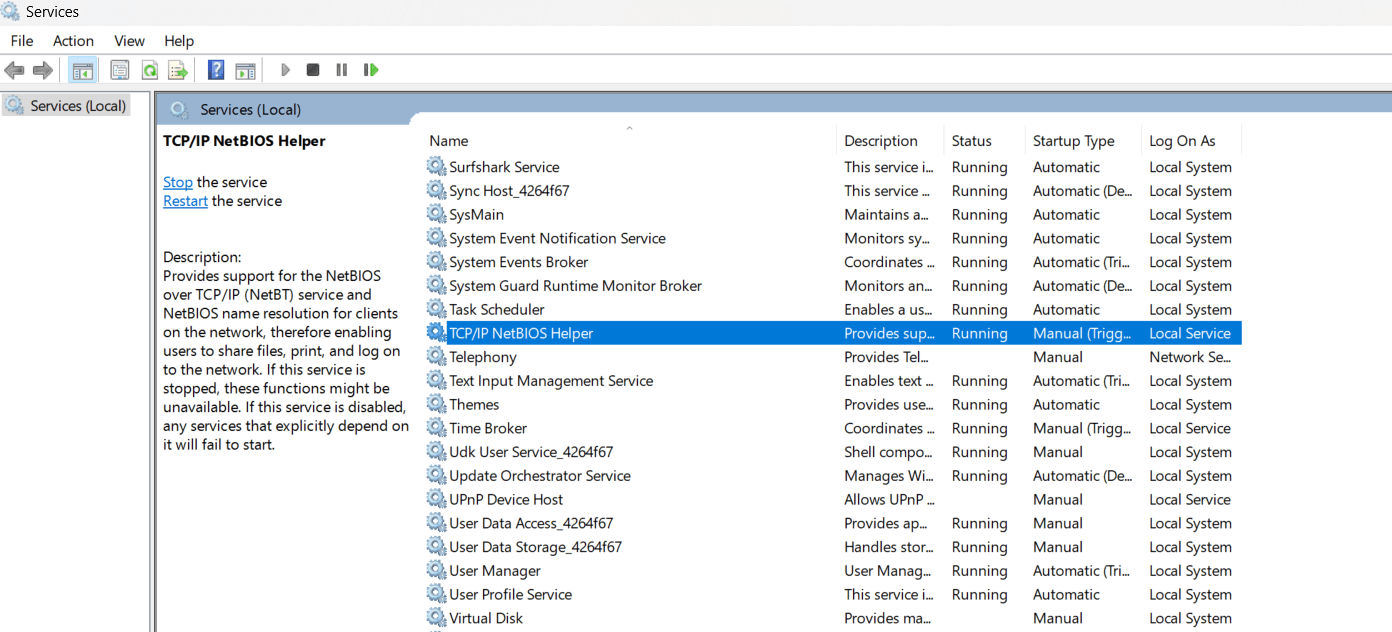Click the Forward navigation arrow
This screenshot has width=1392, height=632.
pyautogui.click(x=40, y=69)
